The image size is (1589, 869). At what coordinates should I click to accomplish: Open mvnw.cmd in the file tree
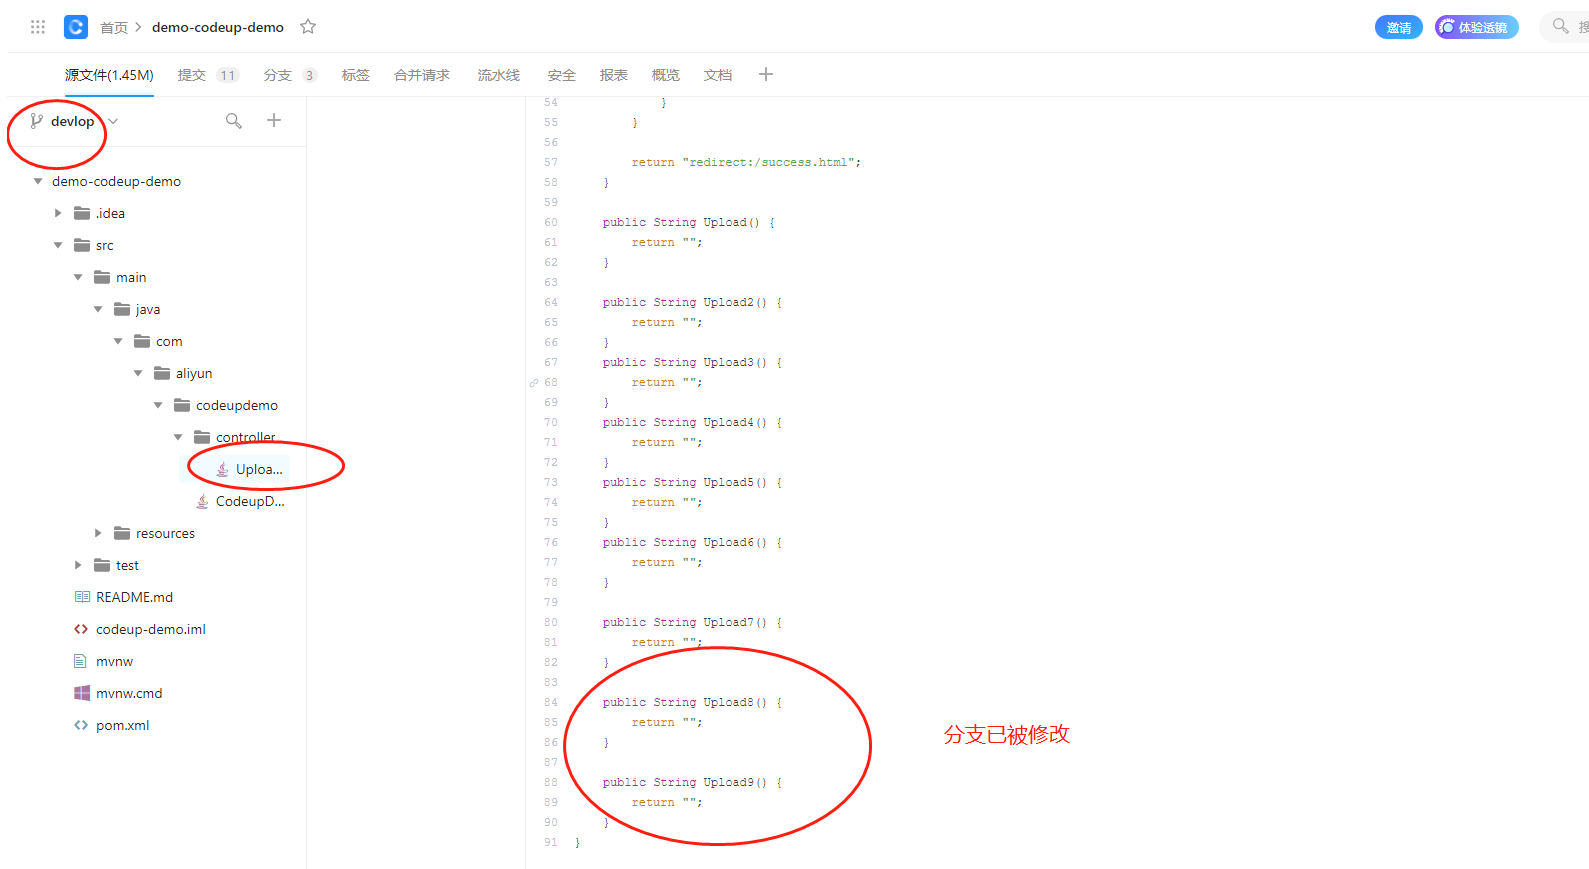[129, 693]
